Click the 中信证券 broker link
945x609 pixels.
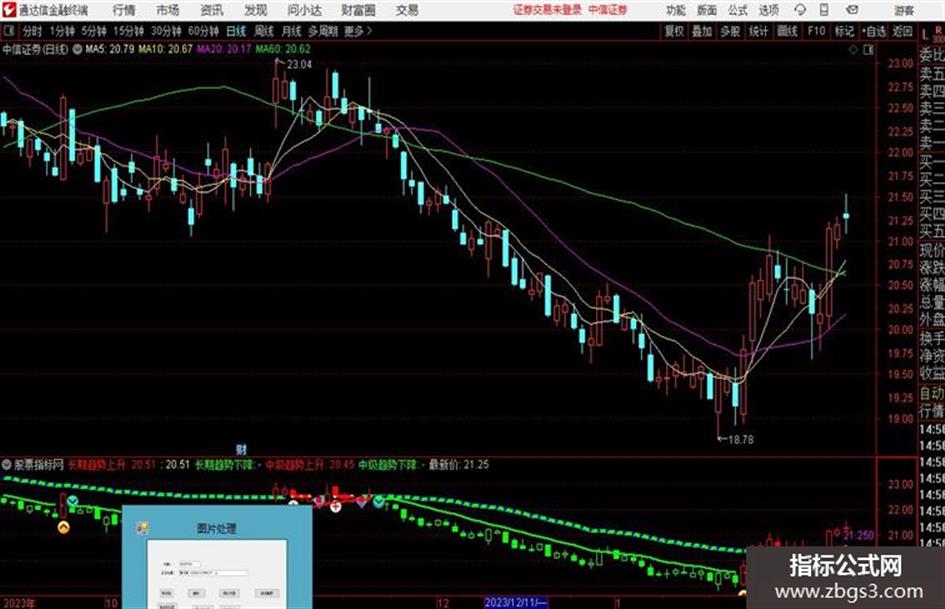tap(608, 10)
